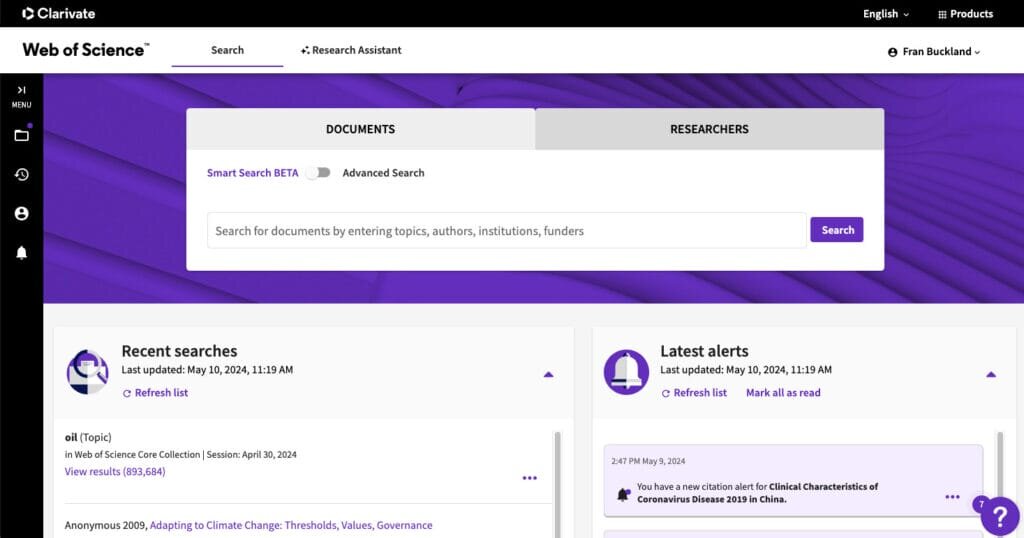This screenshot has width=1024, height=538.
Task: Open the folder icon in sidebar
Action: point(21,135)
